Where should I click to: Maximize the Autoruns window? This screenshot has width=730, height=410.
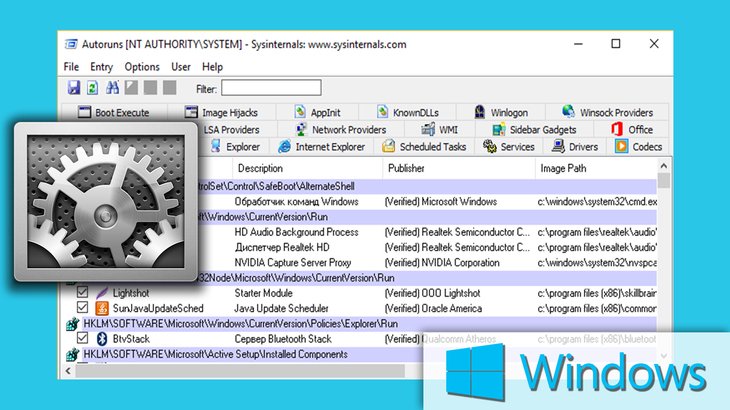pos(615,44)
